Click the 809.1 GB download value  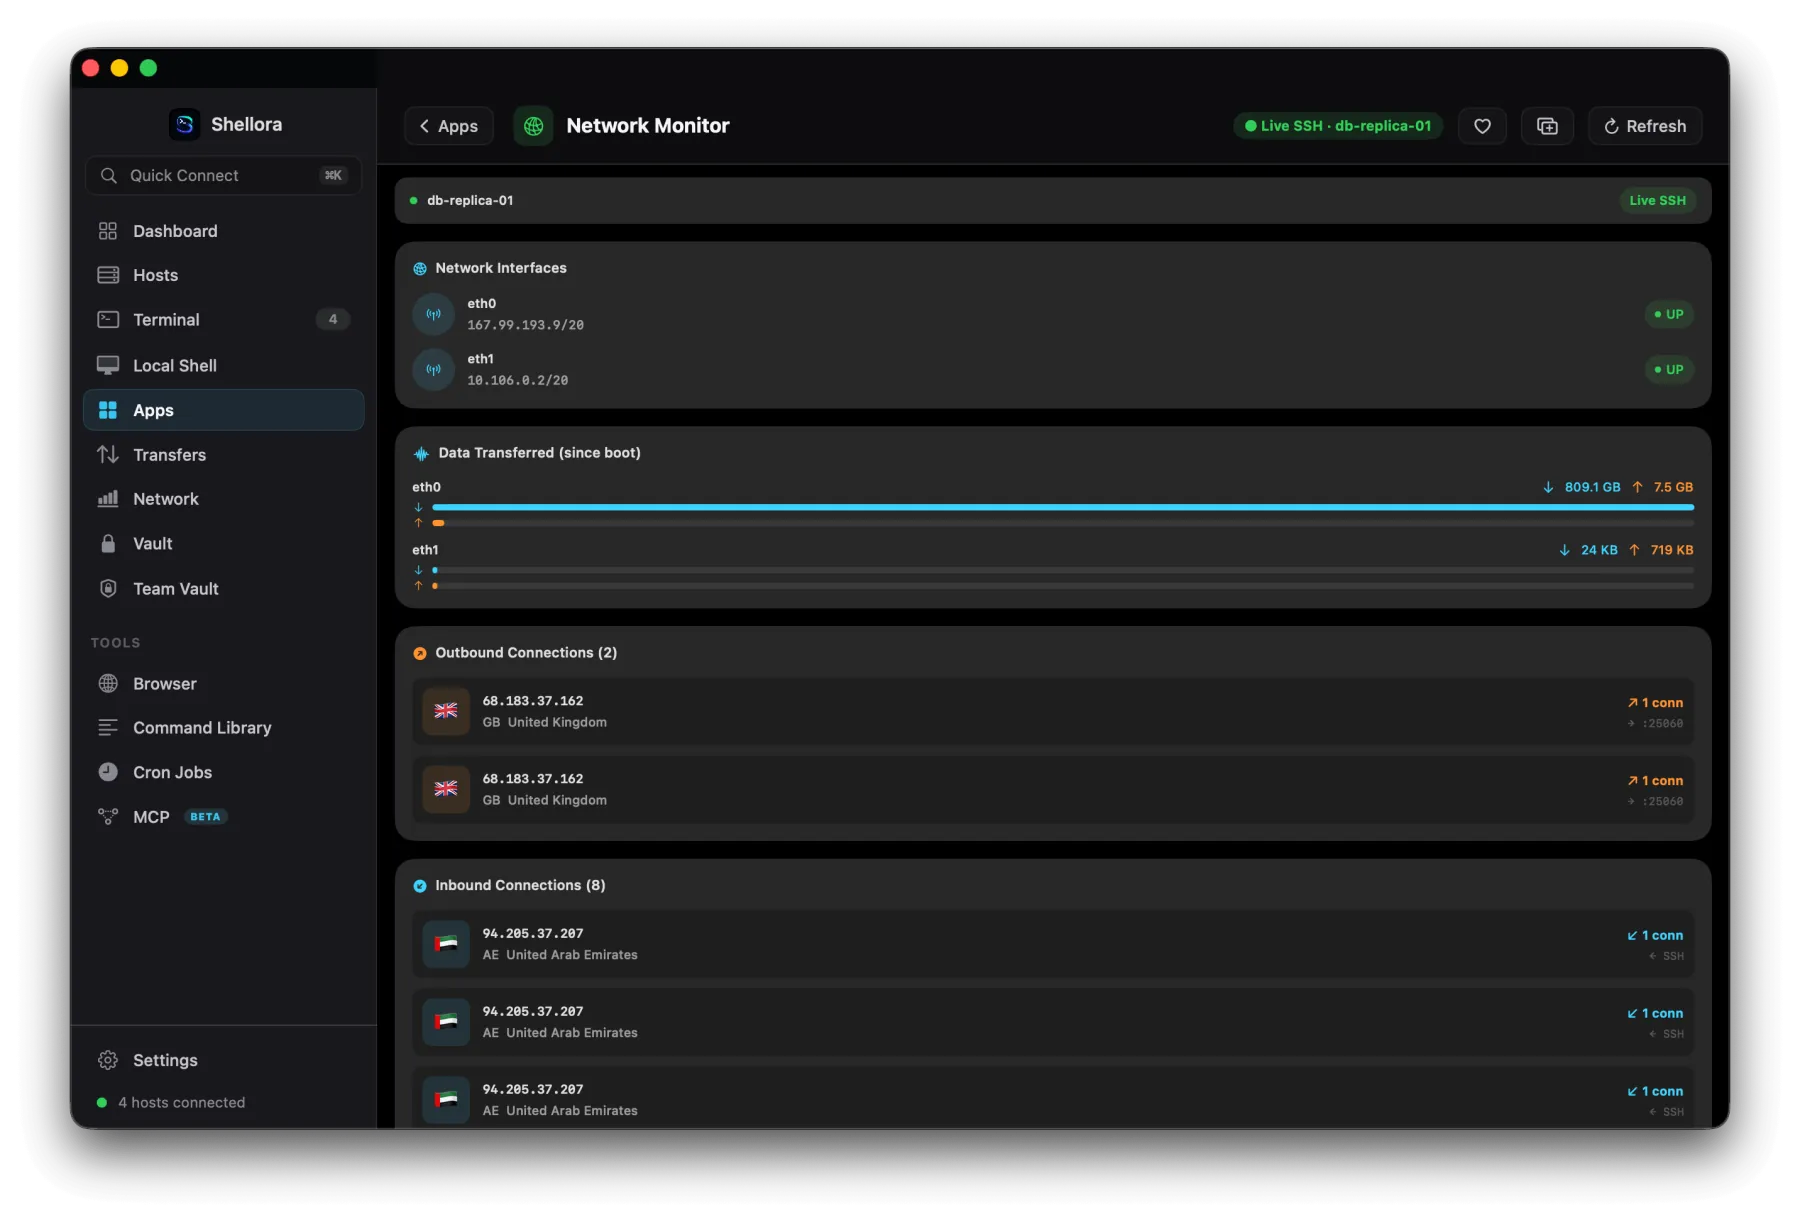(1592, 487)
